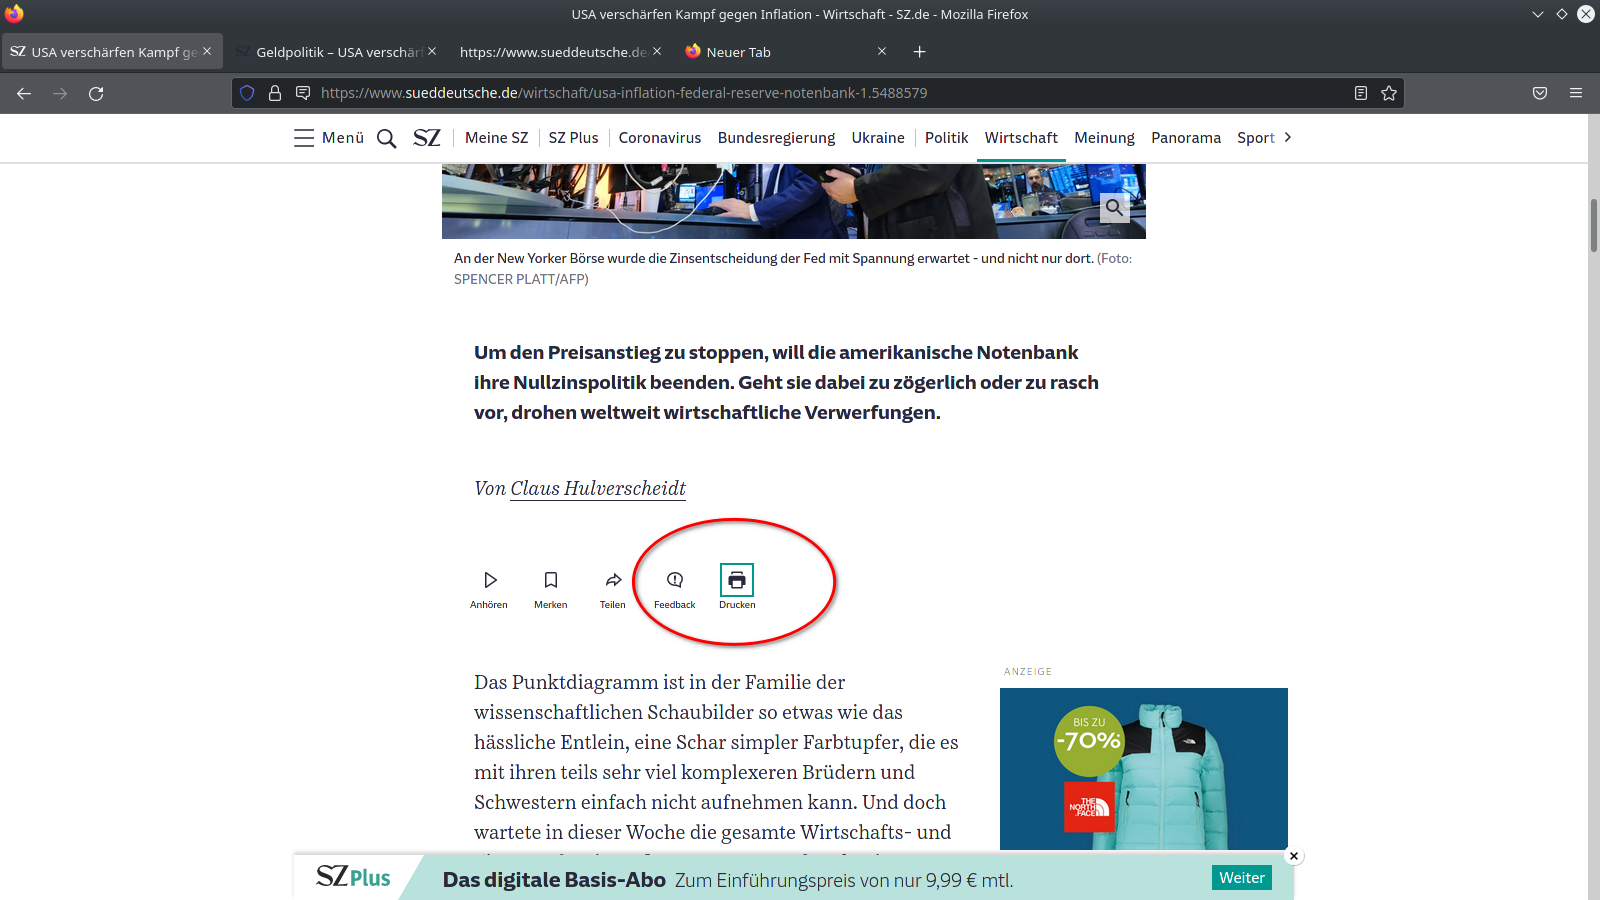
Task: Expand more sections with arrow after Sport
Action: coord(1288,138)
